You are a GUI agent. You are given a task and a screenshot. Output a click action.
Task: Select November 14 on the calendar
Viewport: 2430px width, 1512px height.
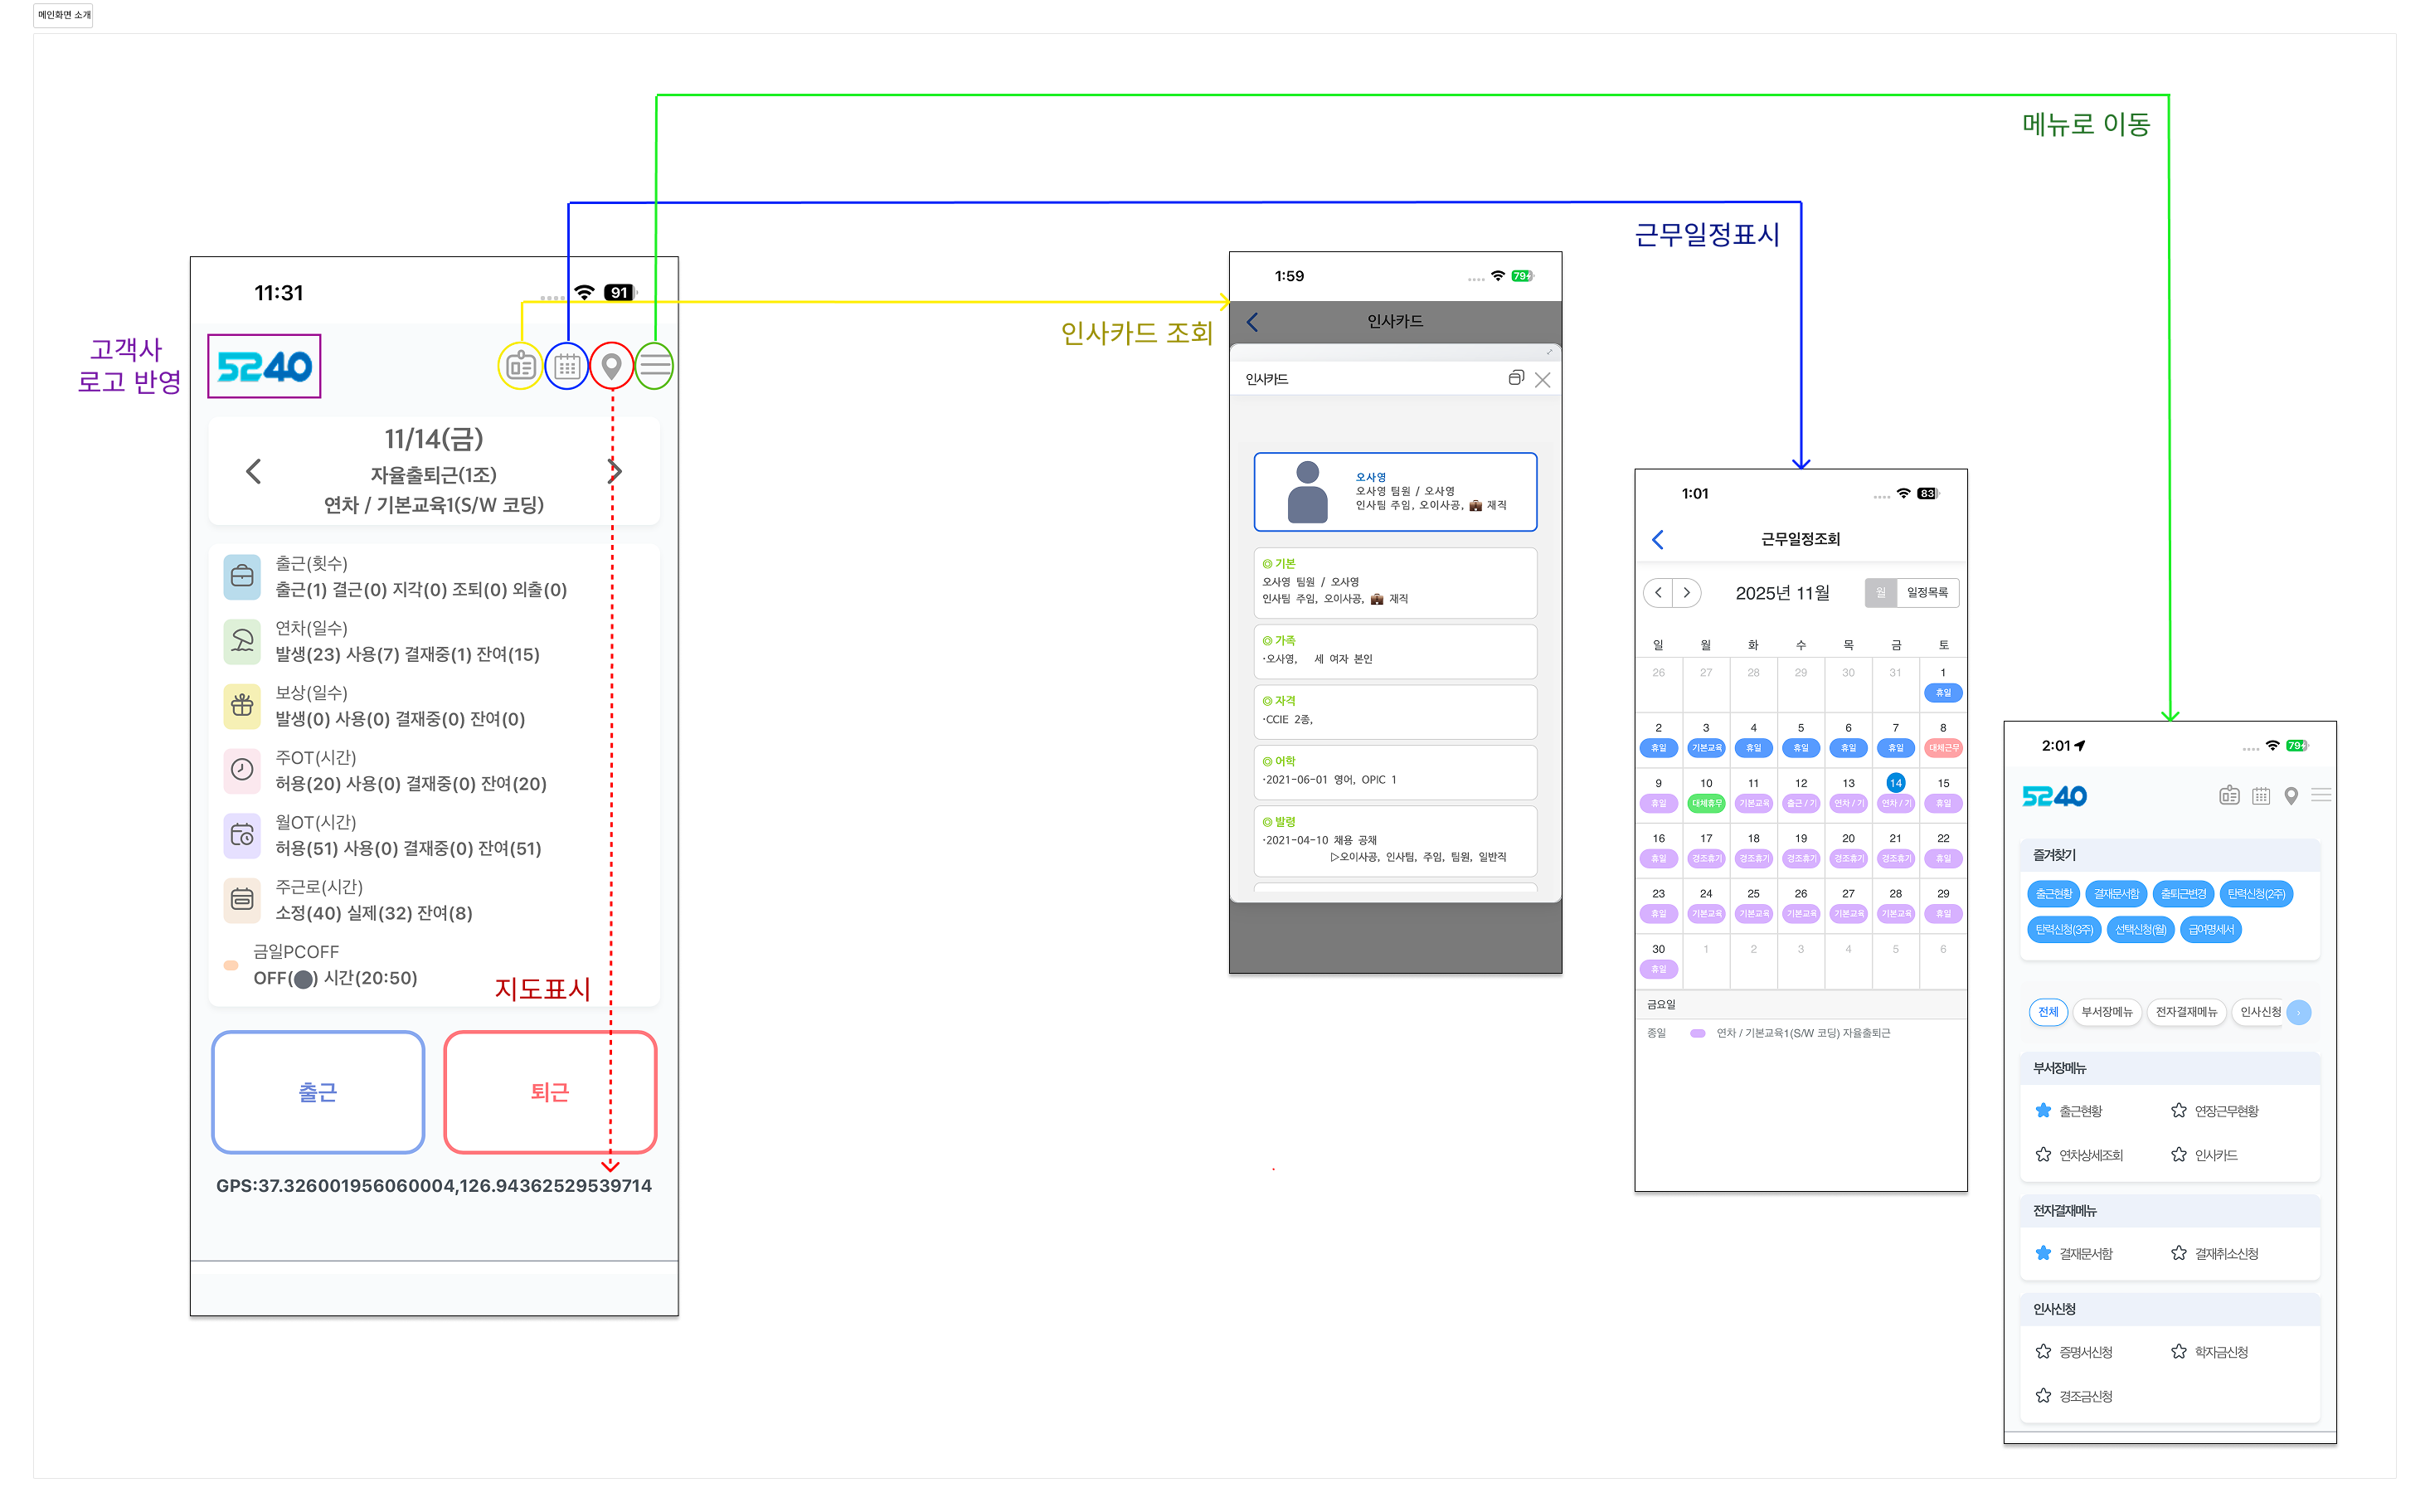pos(1895,784)
